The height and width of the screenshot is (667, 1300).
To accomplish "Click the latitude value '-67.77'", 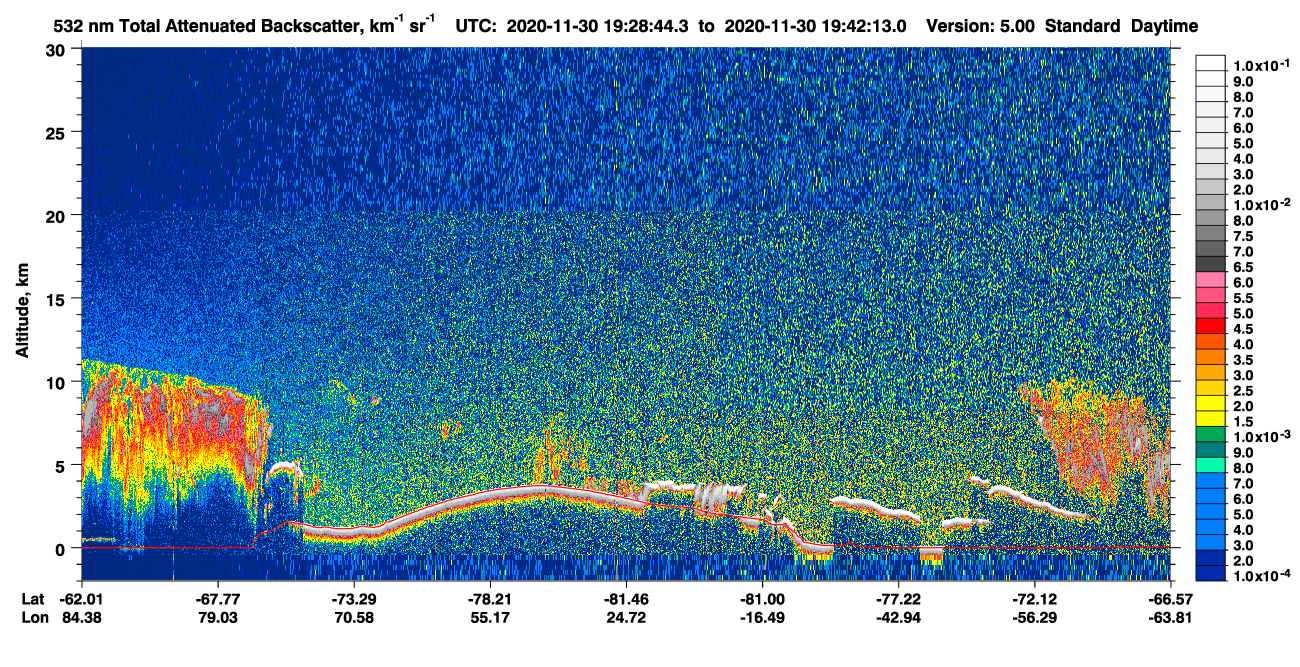I will pos(217,599).
